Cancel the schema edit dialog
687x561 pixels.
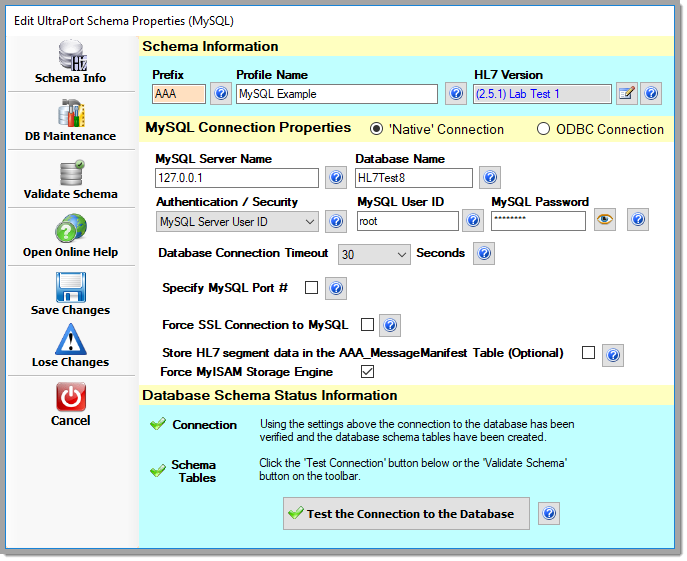pyautogui.click(x=71, y=405)
